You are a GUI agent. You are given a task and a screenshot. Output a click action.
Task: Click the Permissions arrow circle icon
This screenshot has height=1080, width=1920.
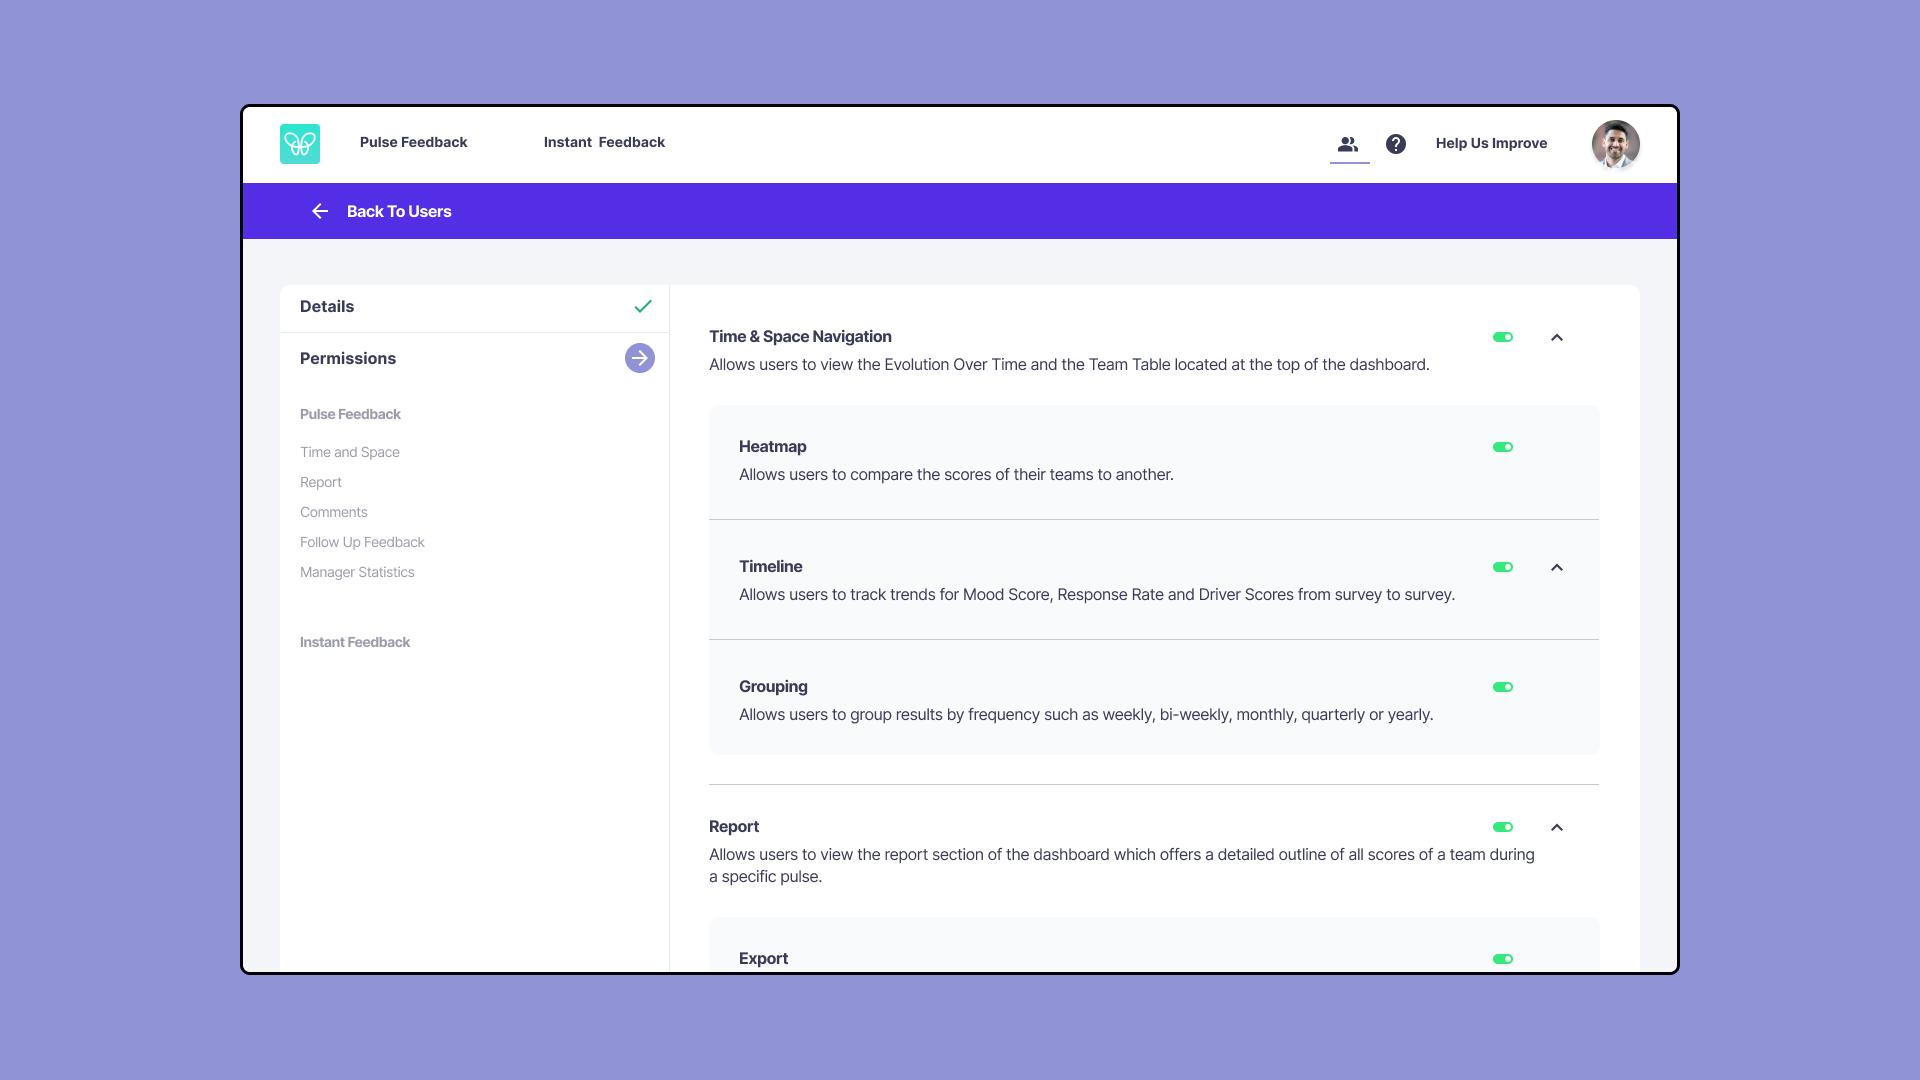point(640,358)
